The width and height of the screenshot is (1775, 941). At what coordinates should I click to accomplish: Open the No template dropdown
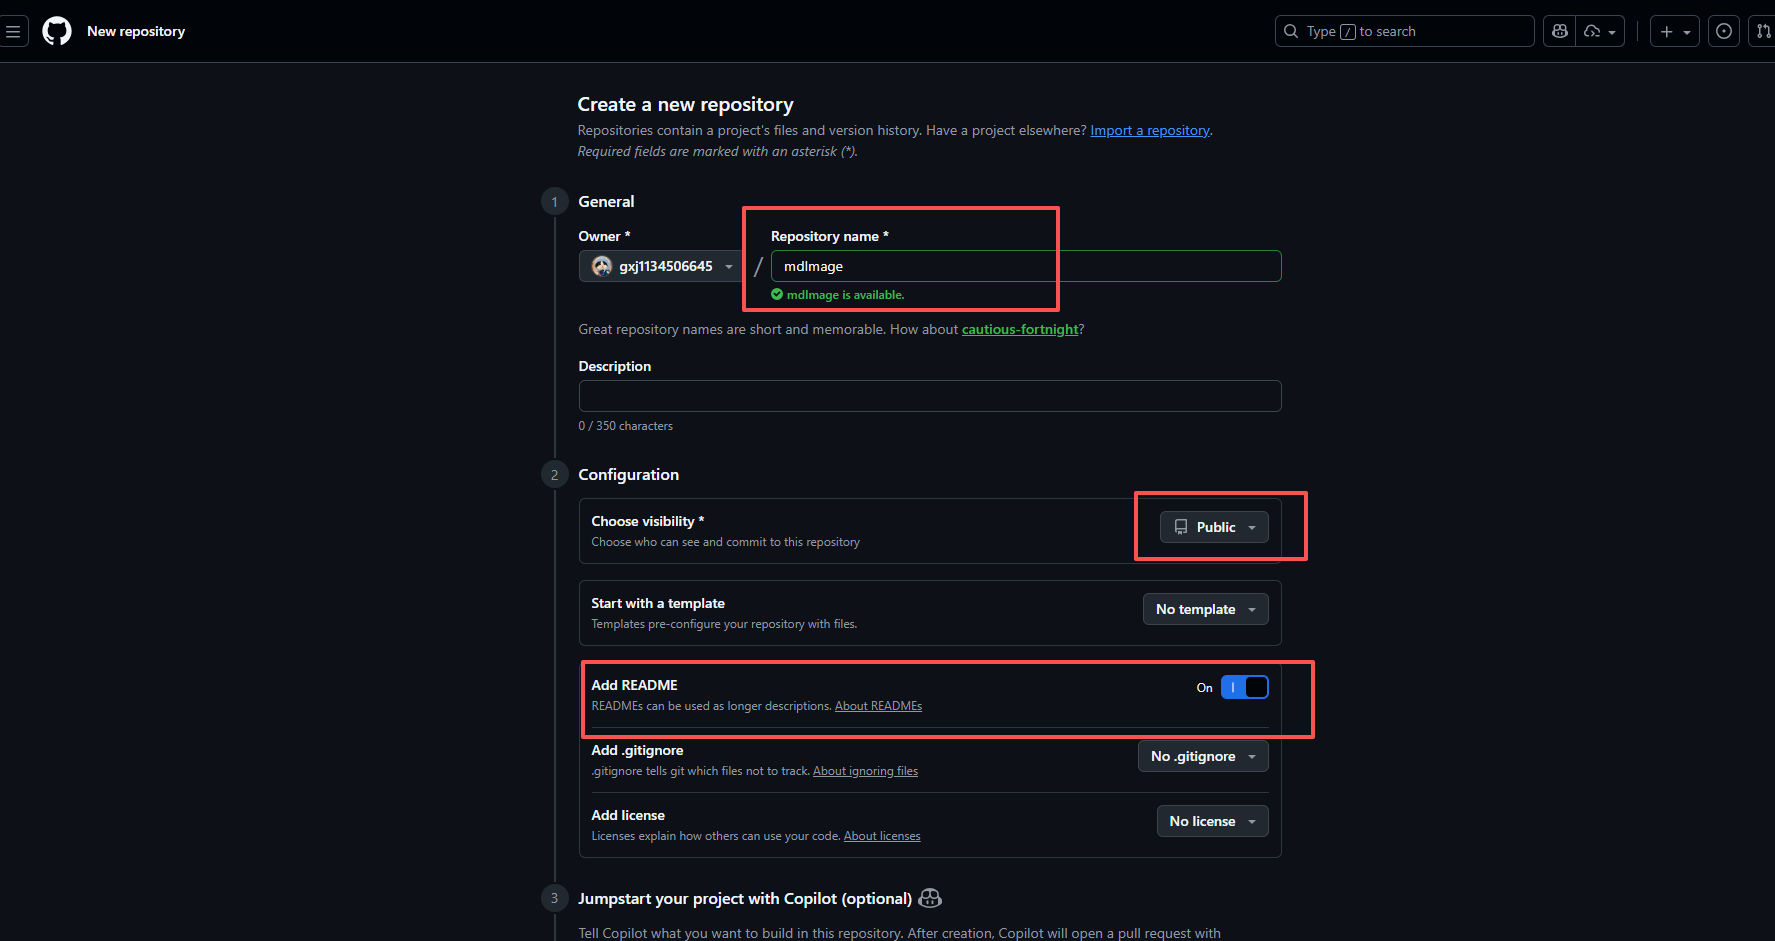pos(1205,609)
